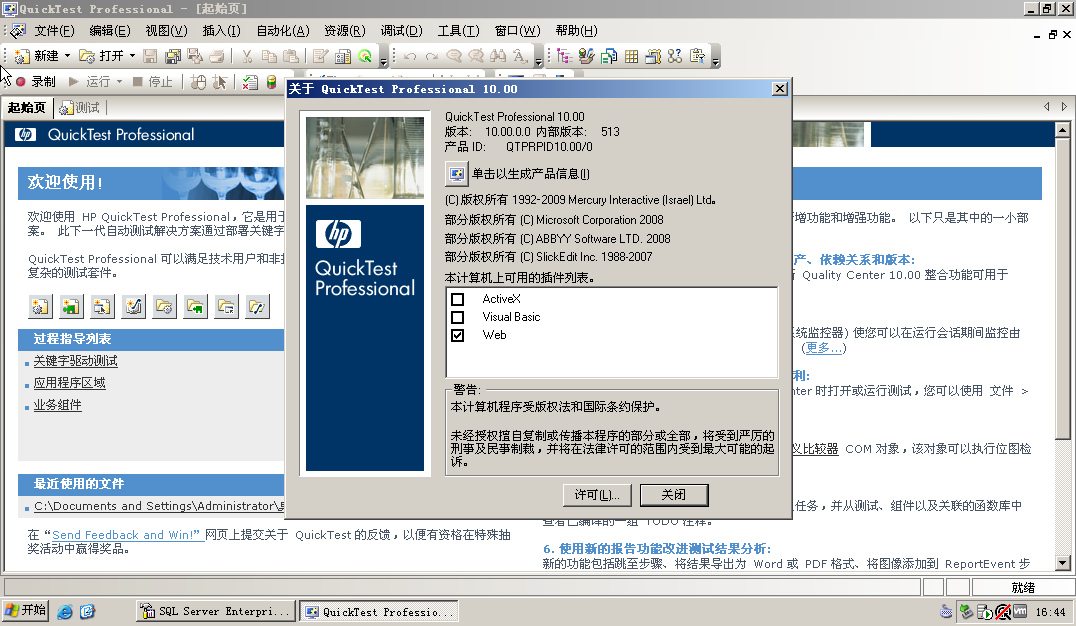
Task: Click the open scripted component folder icon
Action: pos(257,306)
